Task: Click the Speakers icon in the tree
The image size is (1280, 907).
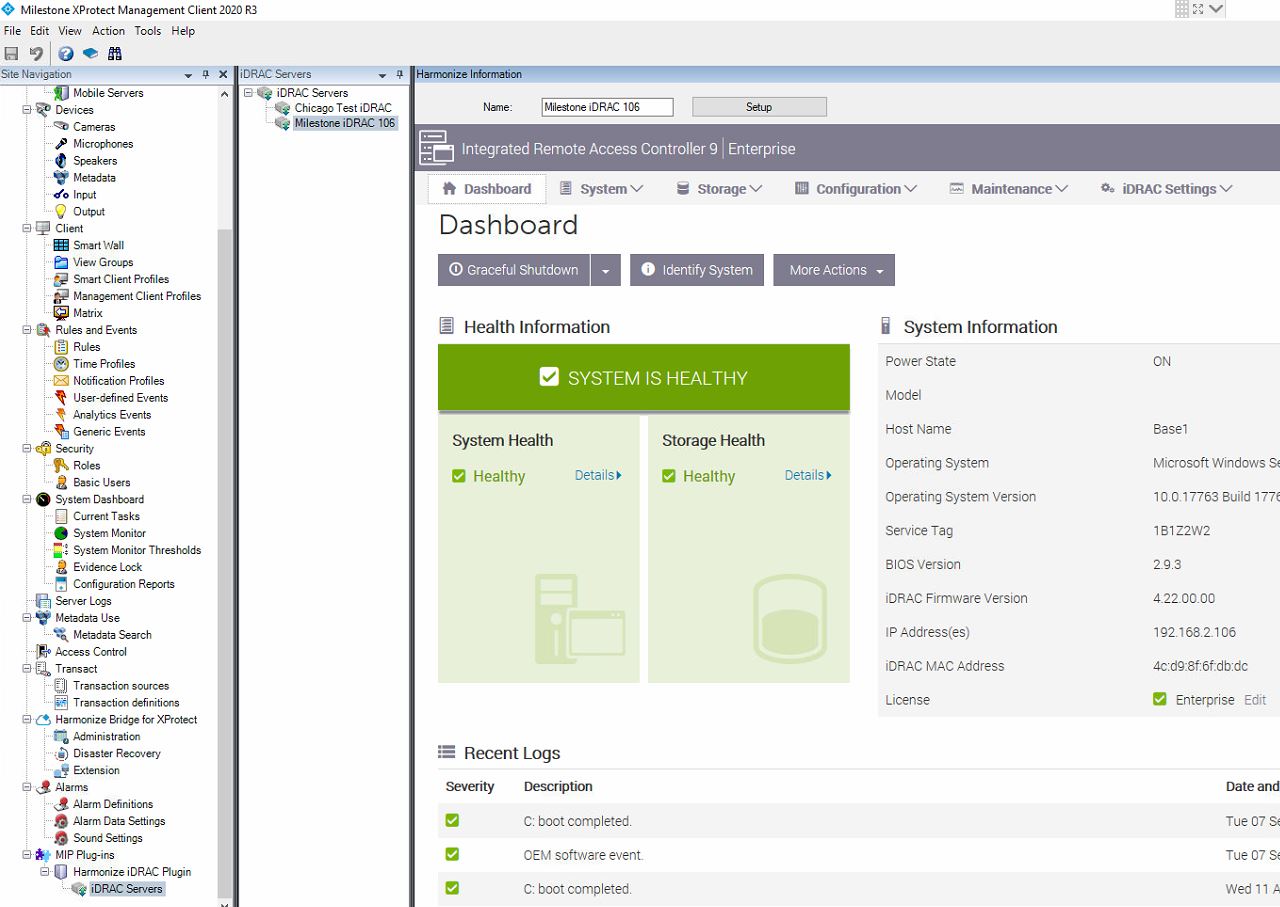Action: pos(62,161)
